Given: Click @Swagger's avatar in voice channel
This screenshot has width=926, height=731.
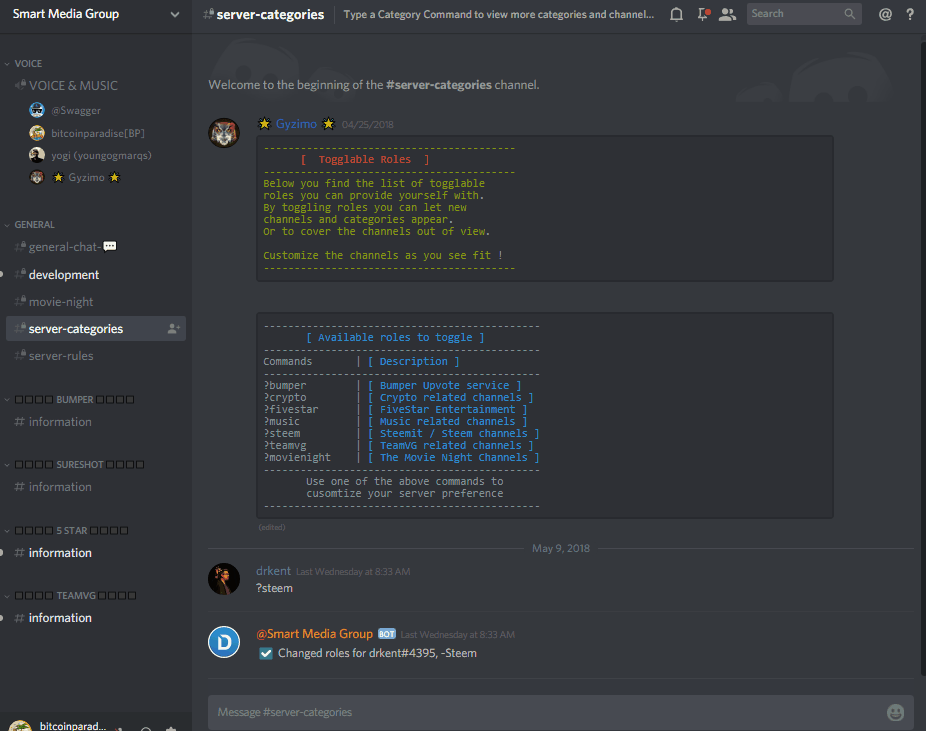Looking at the screenshot, I should 37,110.
